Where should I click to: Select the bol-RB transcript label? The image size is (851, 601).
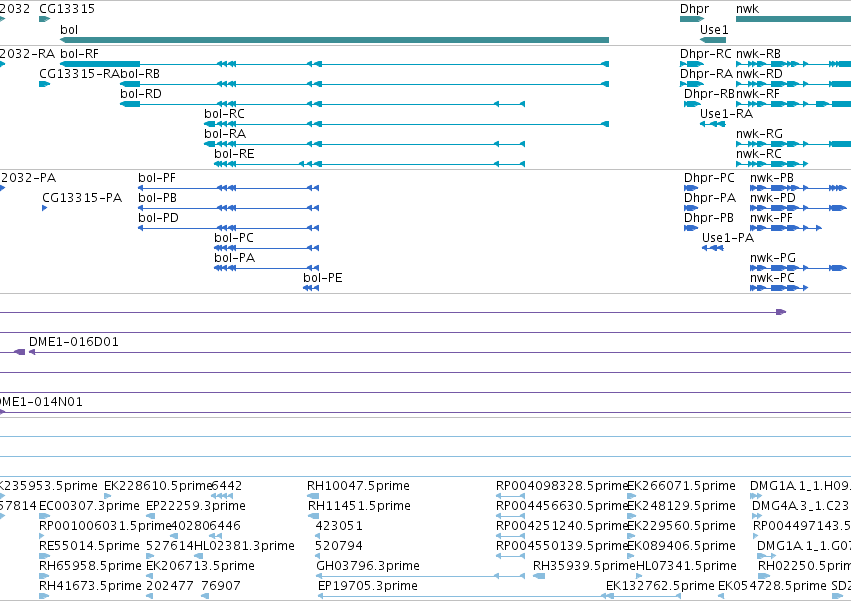pyautogui.click(x=140, y=74)
